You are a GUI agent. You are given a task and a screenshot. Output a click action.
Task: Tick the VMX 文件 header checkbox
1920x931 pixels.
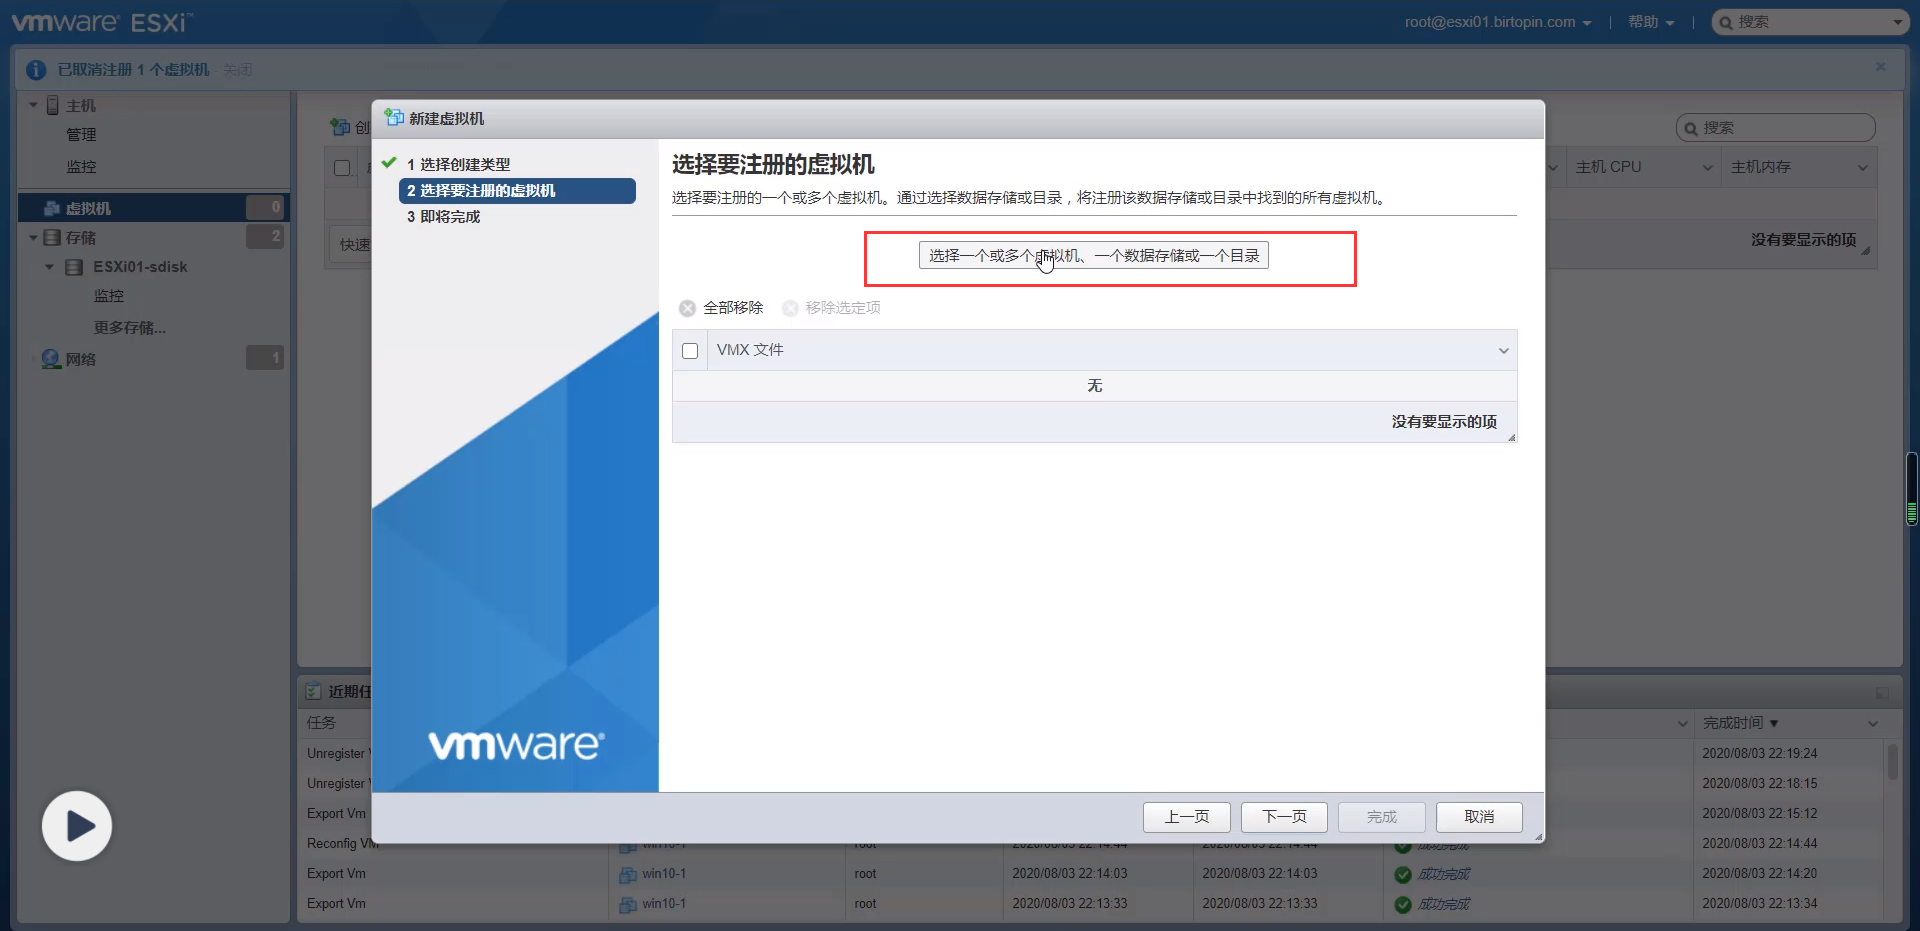(690, 351)
